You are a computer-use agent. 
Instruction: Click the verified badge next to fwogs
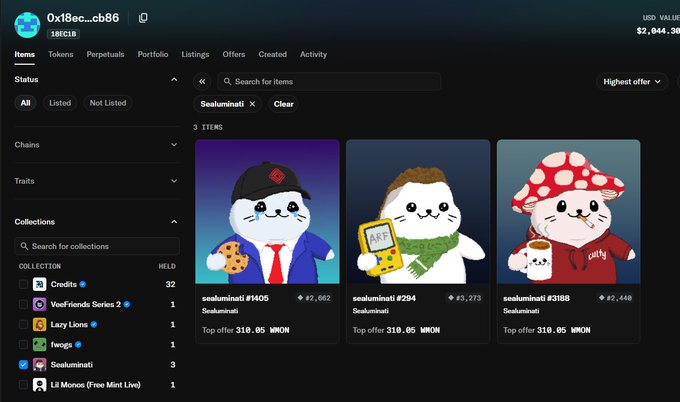pos(78,345)
